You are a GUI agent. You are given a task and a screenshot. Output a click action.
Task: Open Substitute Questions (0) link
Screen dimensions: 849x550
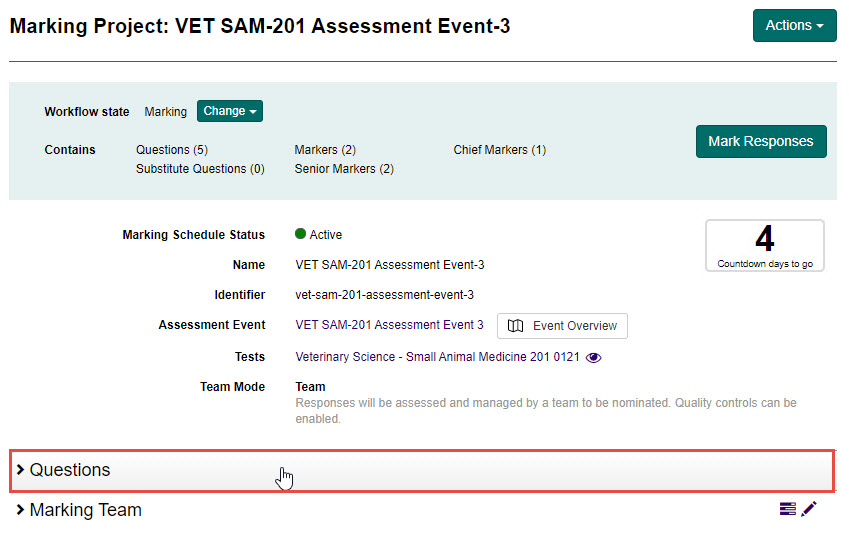200,169
